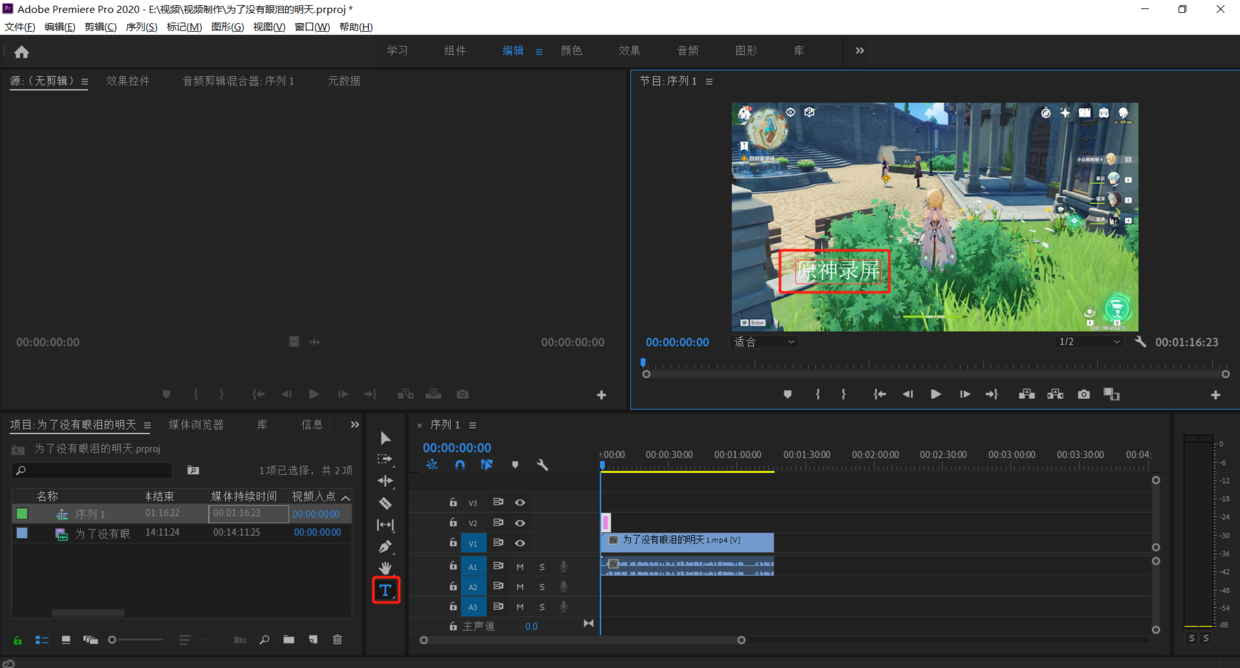Open the 序列(S) menu
Screen dimensions: 1240x668
coord(141,27)
